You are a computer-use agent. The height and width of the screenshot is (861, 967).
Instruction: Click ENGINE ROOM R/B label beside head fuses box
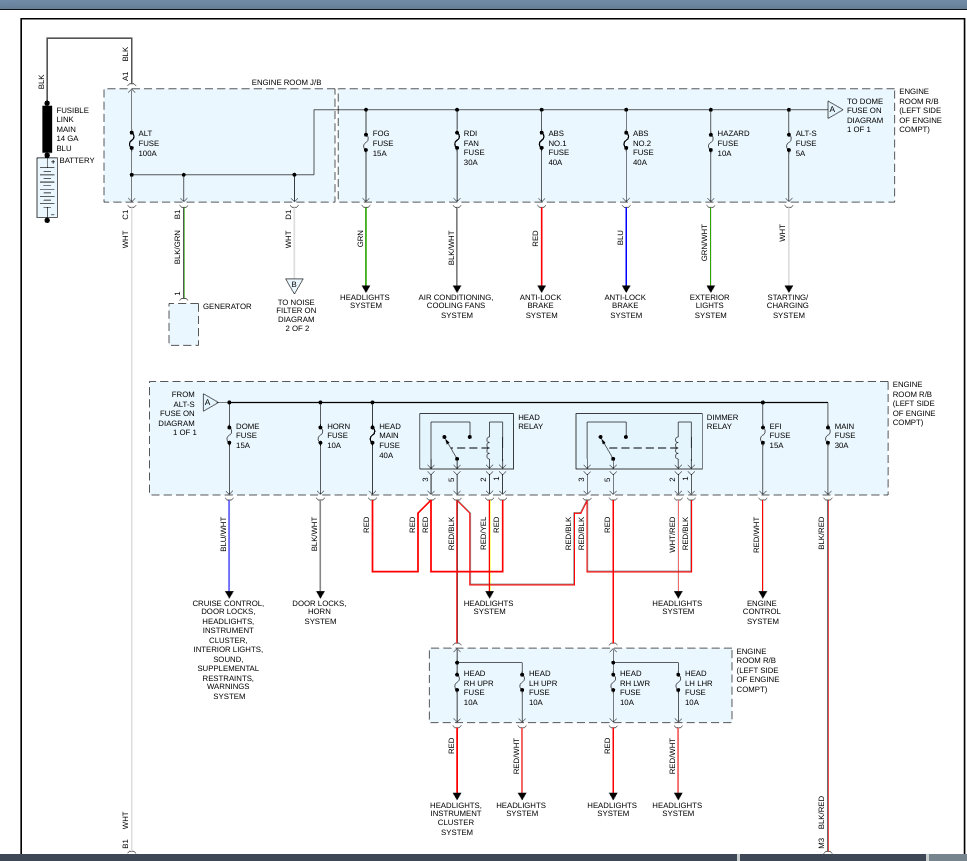coord(757,670)
